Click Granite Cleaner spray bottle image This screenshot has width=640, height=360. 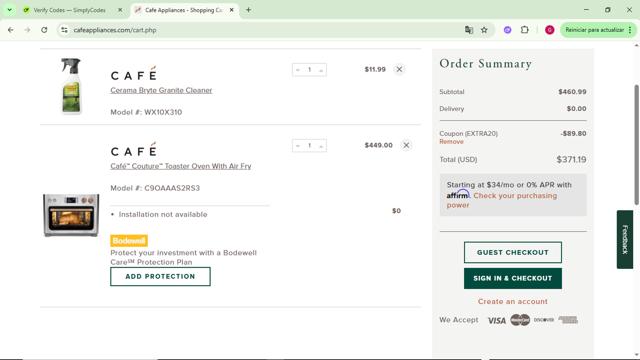[71, 86]
